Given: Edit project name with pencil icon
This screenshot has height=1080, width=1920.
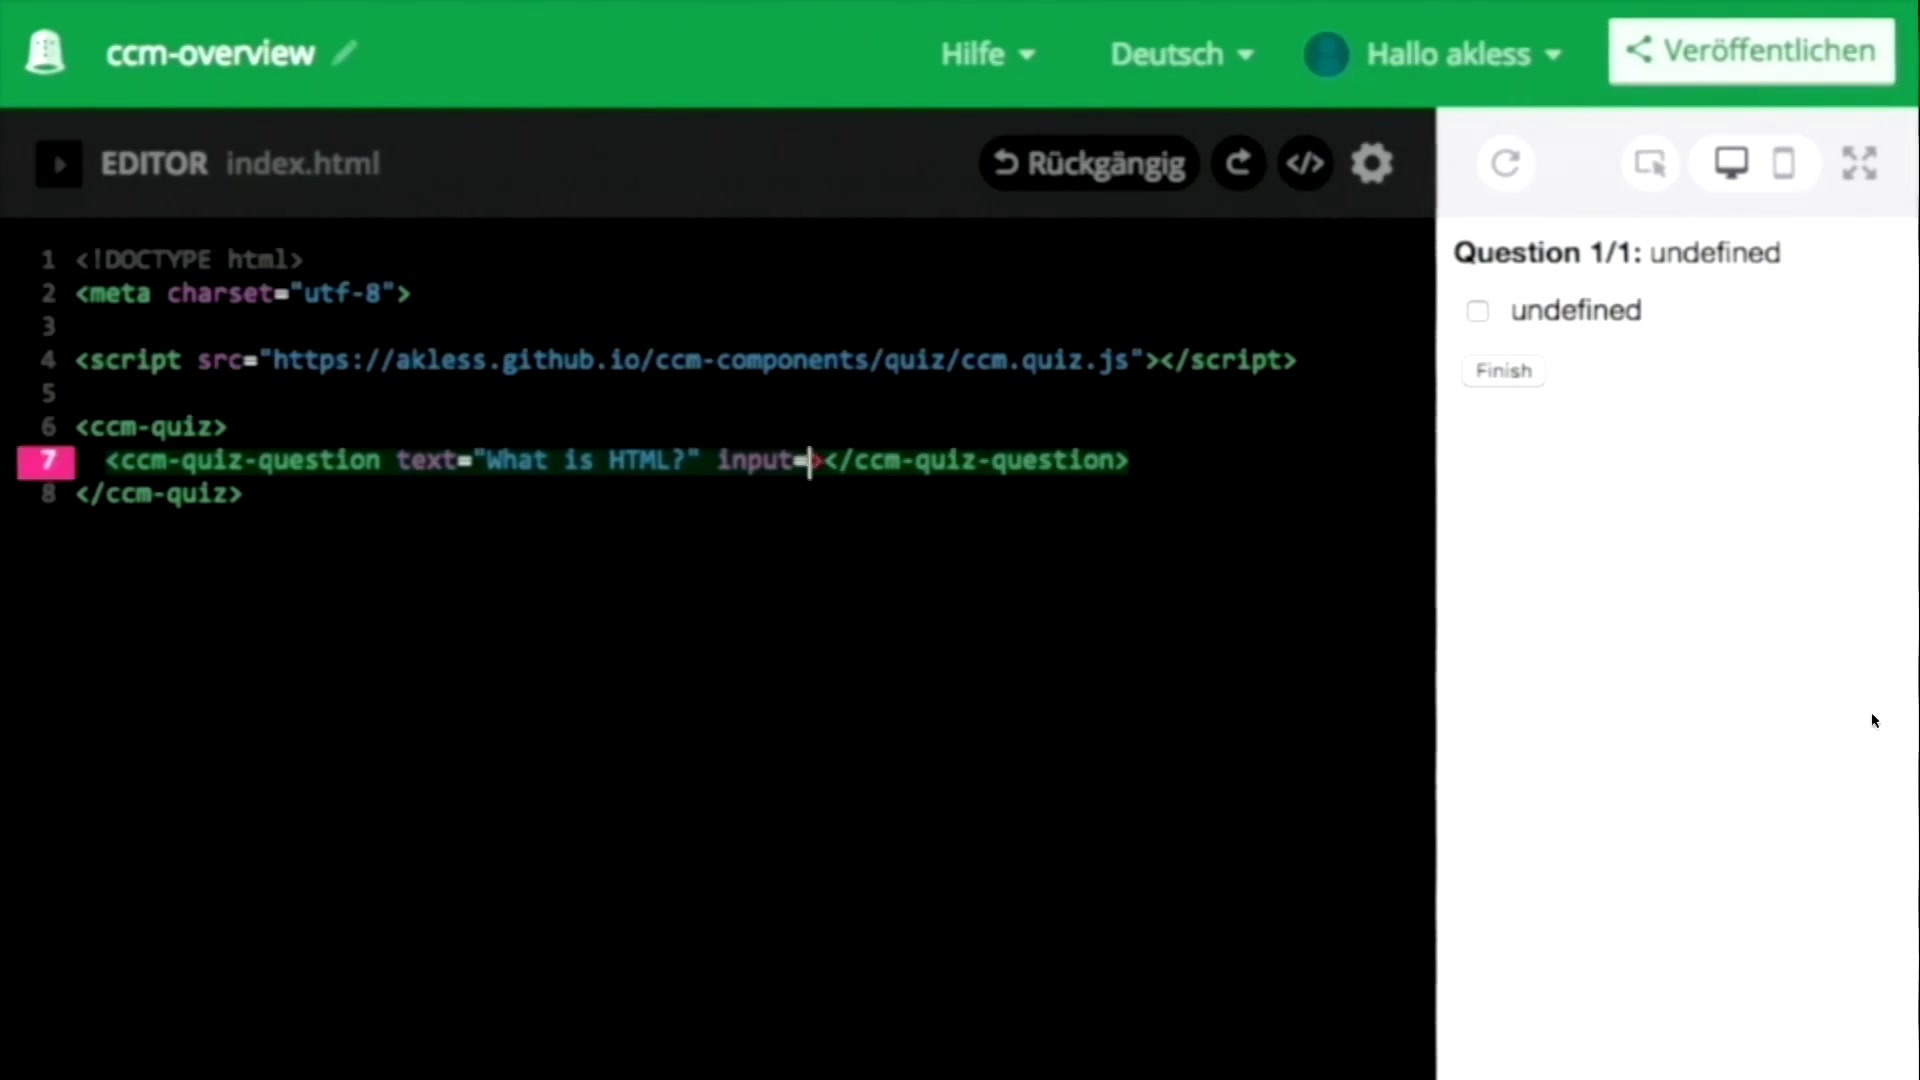Looking at the screenshot, I should click(344, 52).
